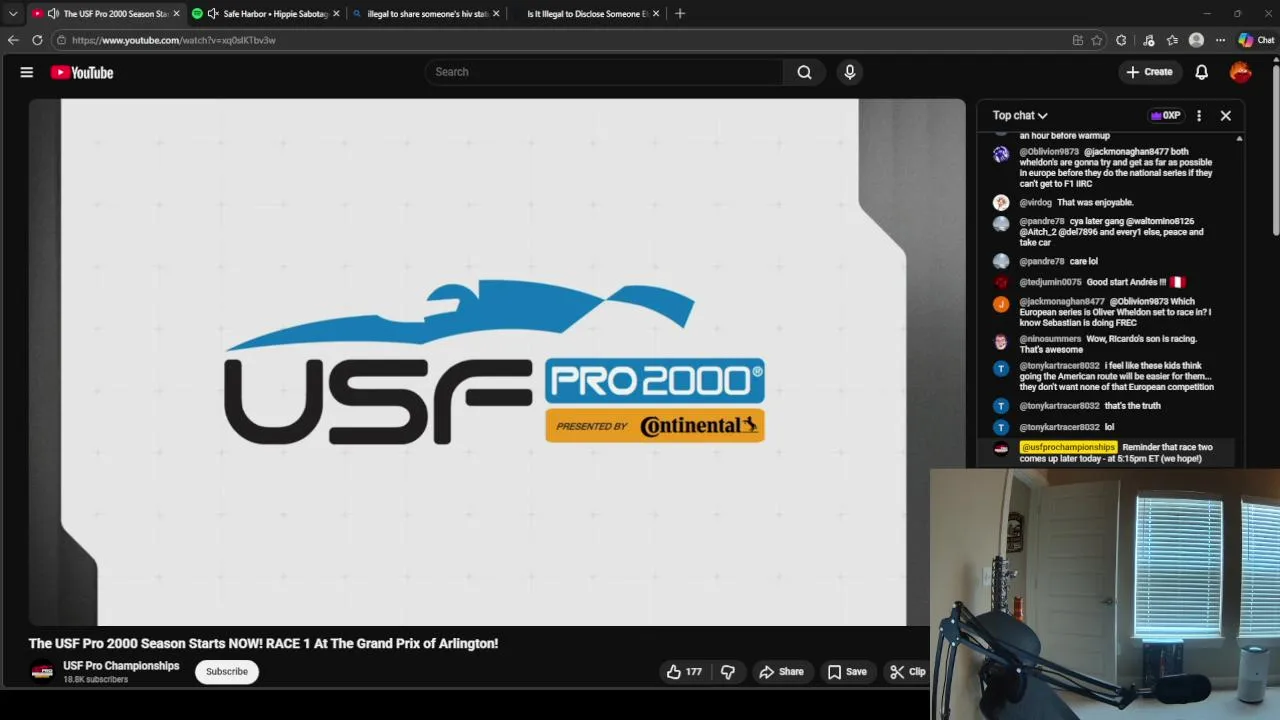Open the YouTube guide hamburger menu
The image size is (1280, 720).
pyautogui.click(x=27, y=72)
